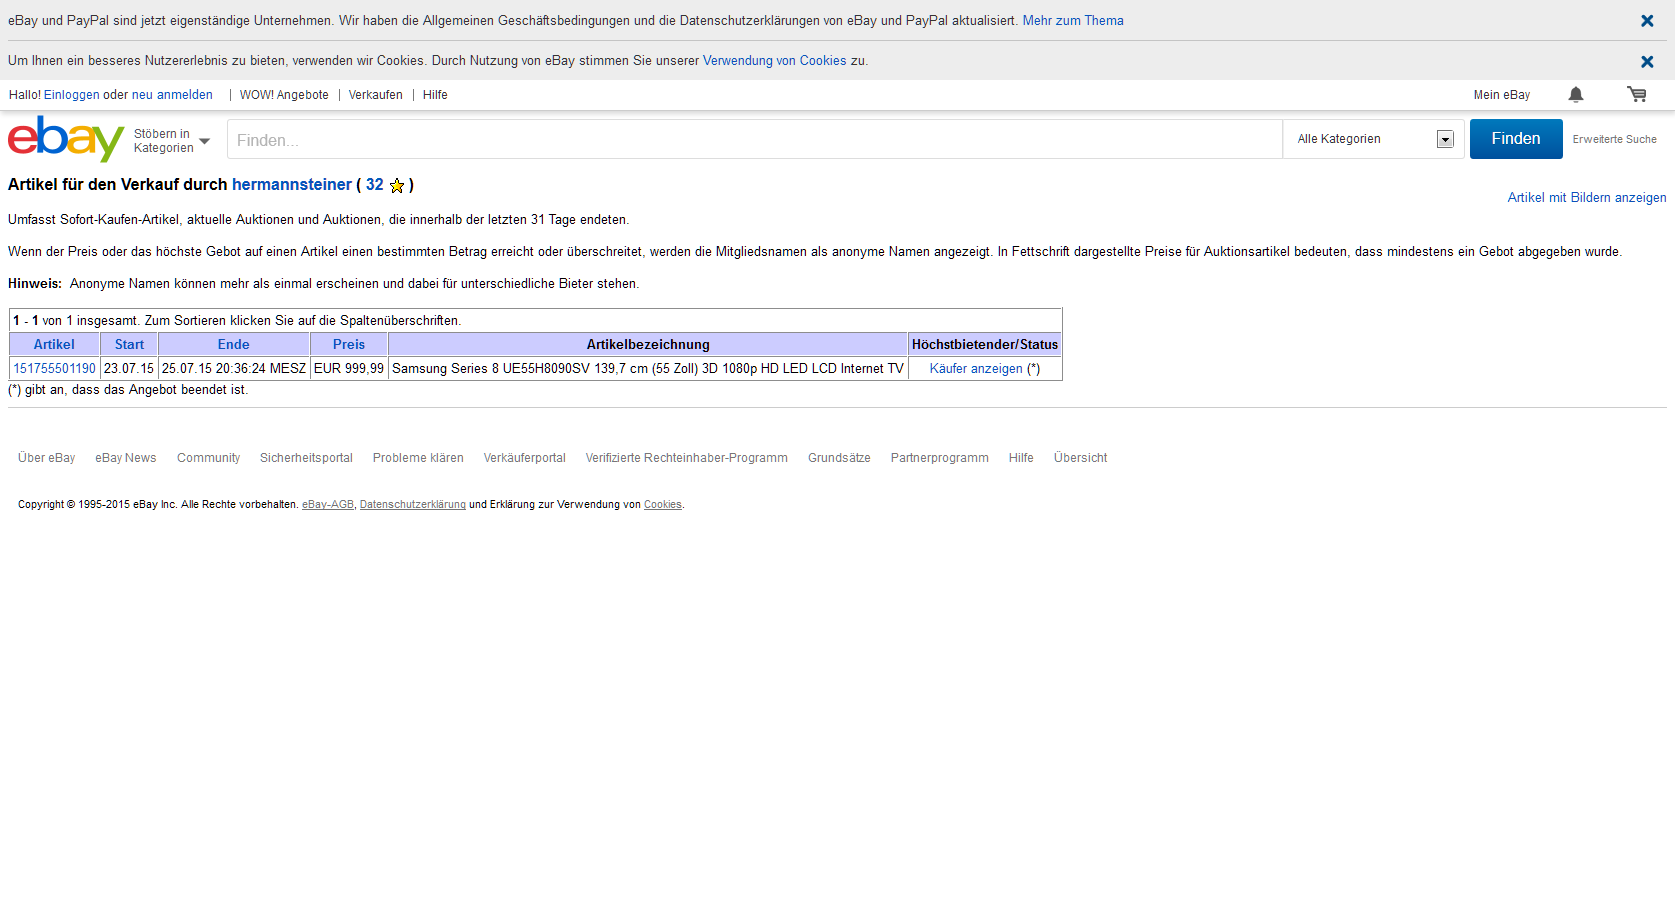Open Partnerprogramm footer link

(940, 458)
